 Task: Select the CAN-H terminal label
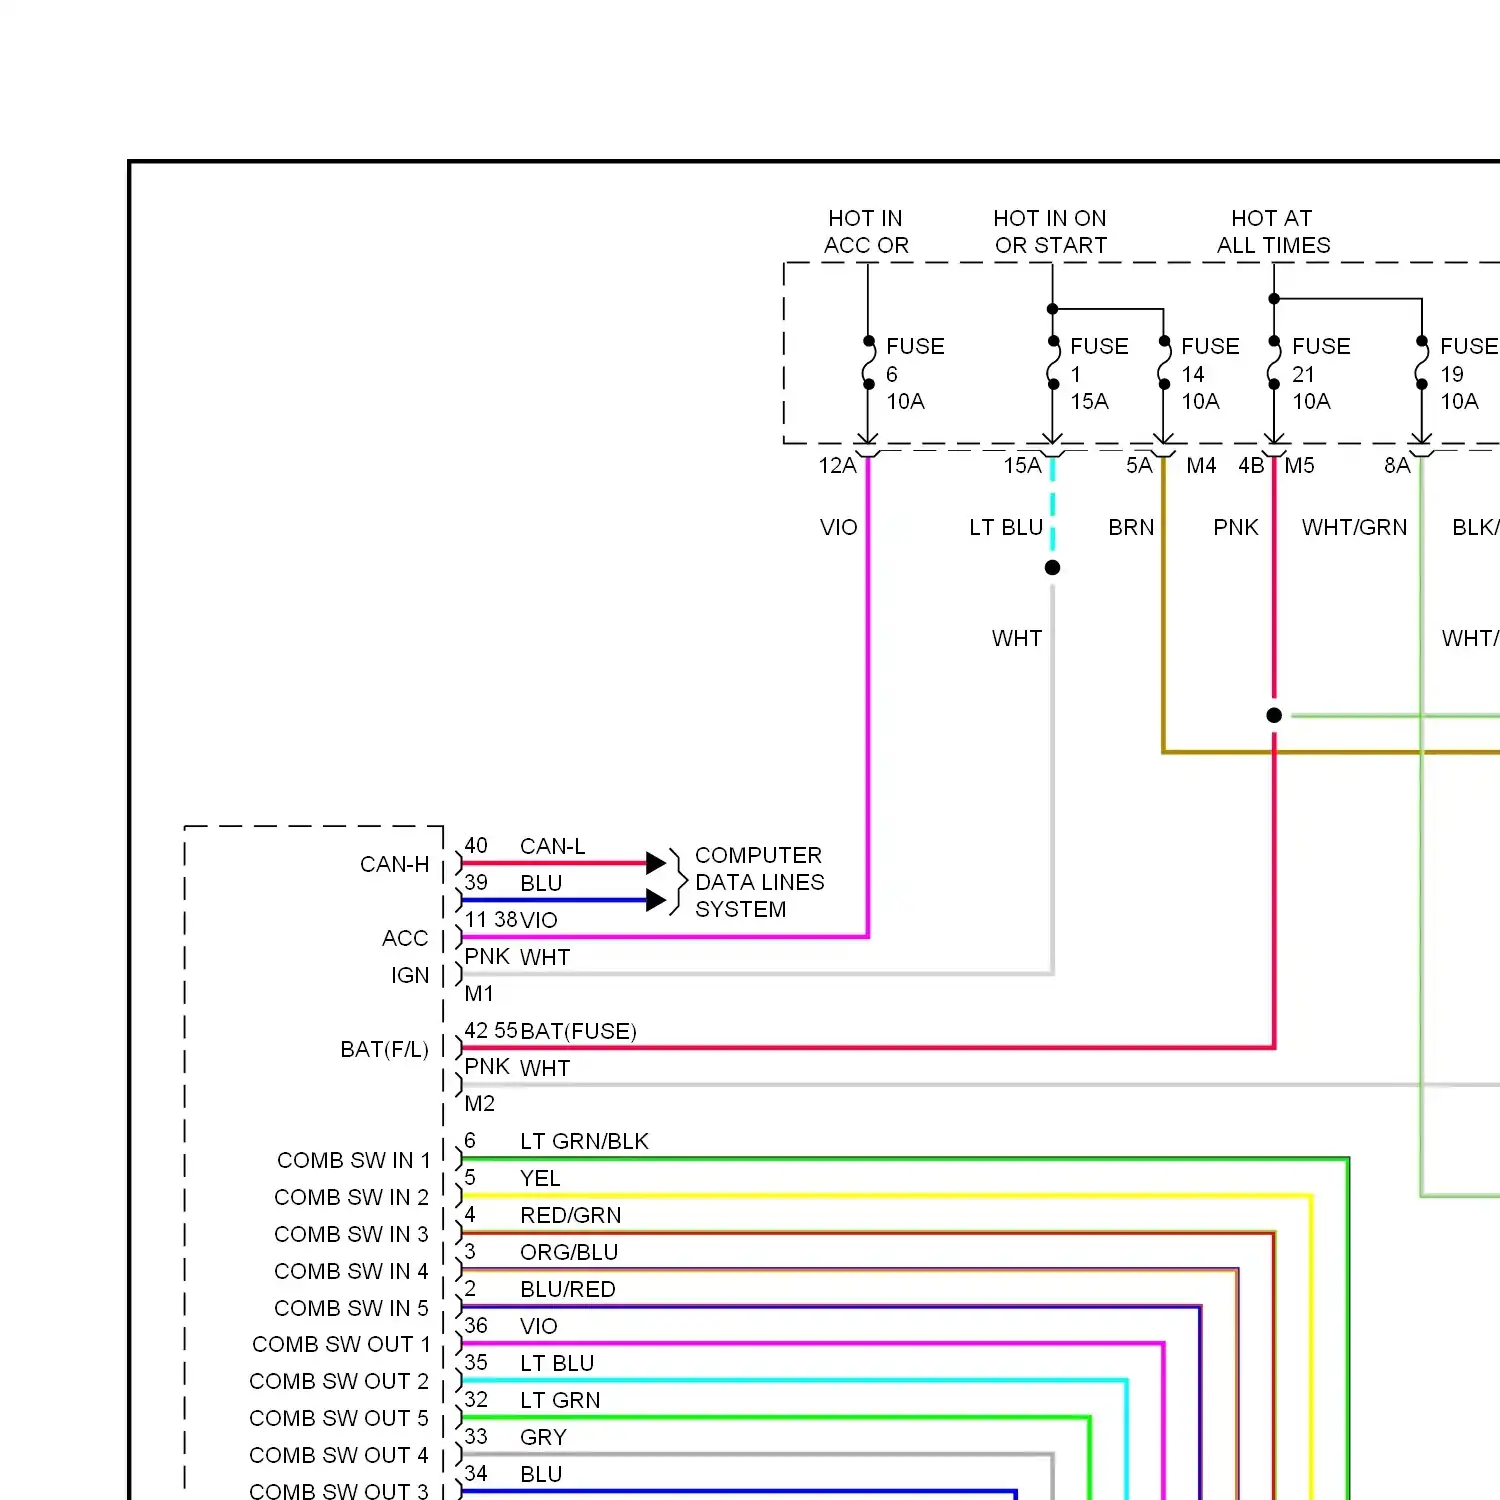(x=394, y=865)
